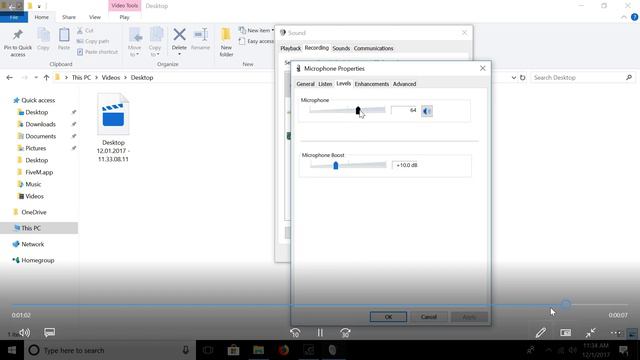Image resolution: width=640 pixels, height=360 pixels.
Task: Open Task View on taskbar
Action: coord(208,350)
